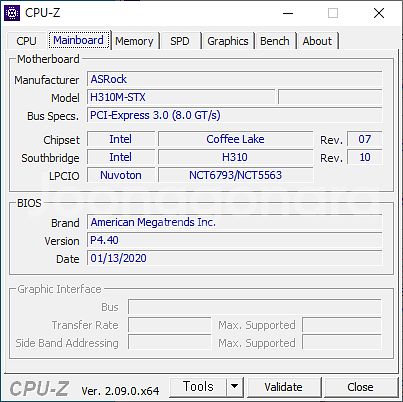Open the Graphics tab
Image resolution: width=403 pixels, height=402 pixels.
[228, 41]
